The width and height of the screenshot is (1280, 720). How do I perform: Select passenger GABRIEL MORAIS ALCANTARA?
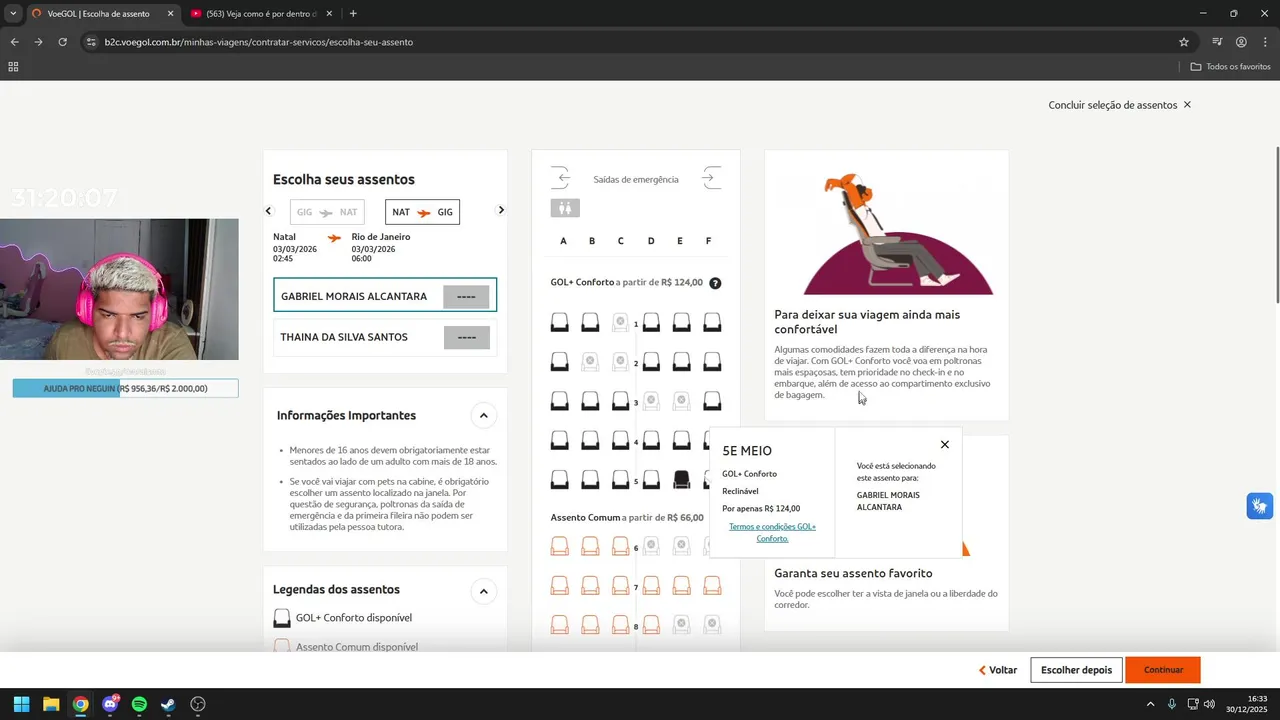(385, 296)
